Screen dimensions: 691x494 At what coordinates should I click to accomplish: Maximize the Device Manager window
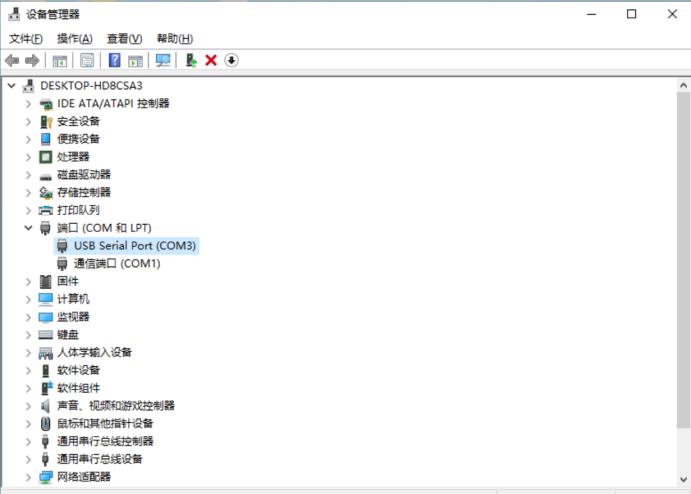tap(632, 15)
